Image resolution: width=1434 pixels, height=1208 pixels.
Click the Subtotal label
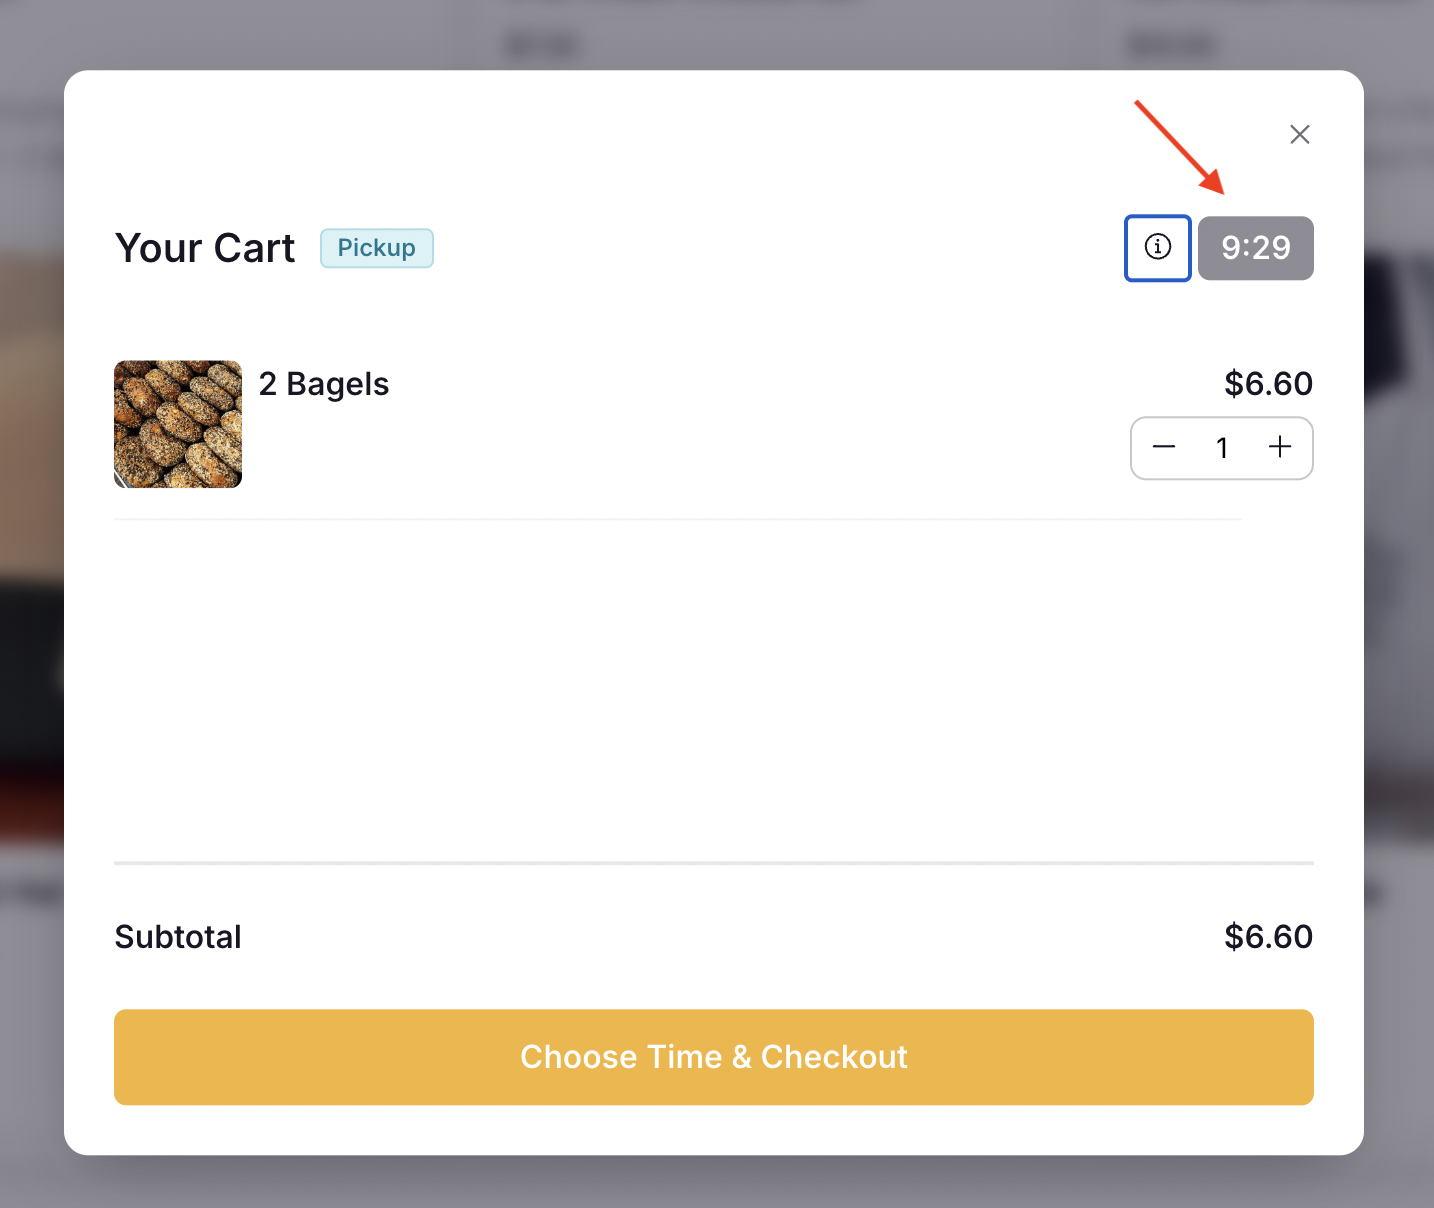178,937
